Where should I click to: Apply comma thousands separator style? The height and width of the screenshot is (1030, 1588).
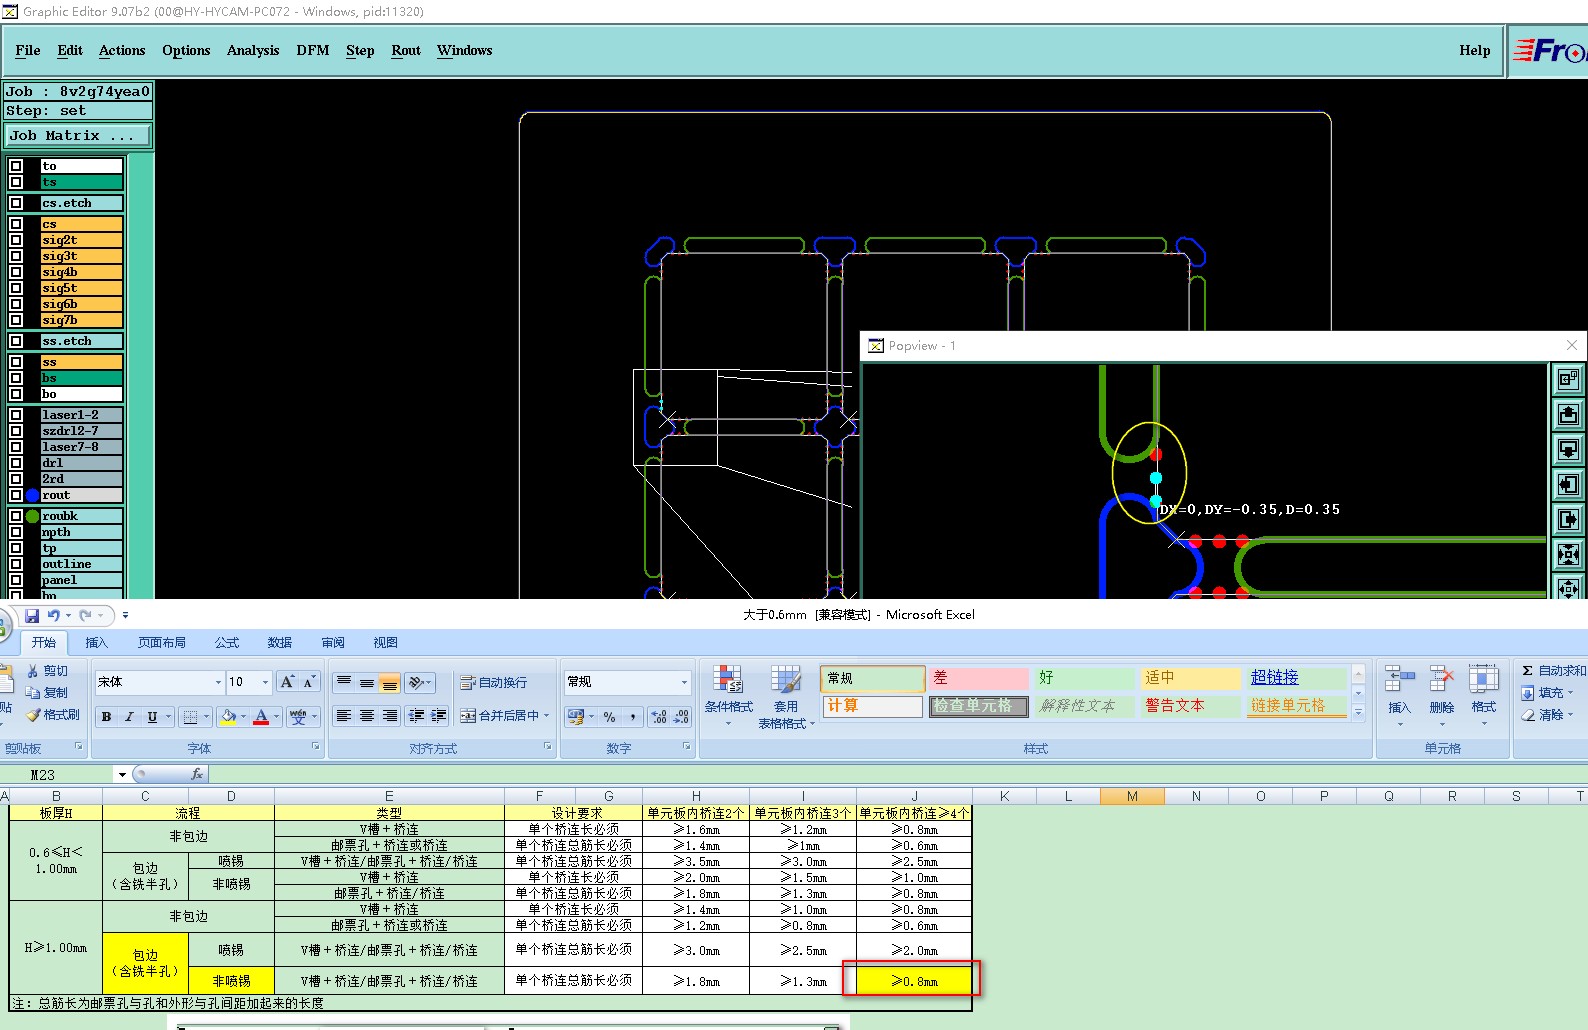[632, 716]
